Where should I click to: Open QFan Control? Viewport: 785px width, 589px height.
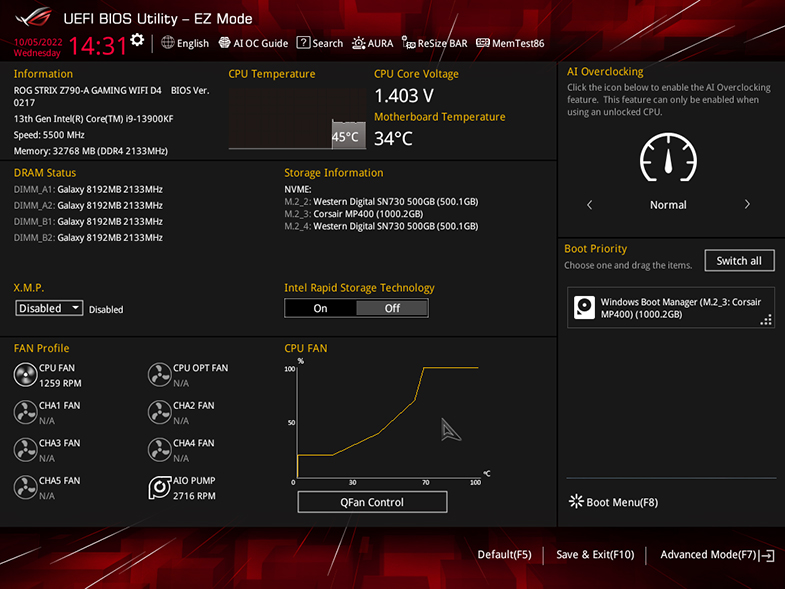tap(372, 502)
